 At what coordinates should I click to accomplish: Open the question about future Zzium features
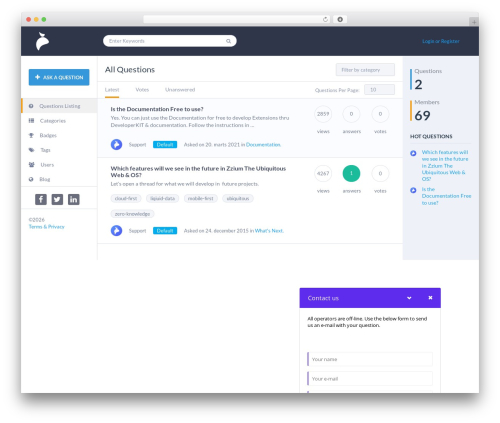click(198, 172)
